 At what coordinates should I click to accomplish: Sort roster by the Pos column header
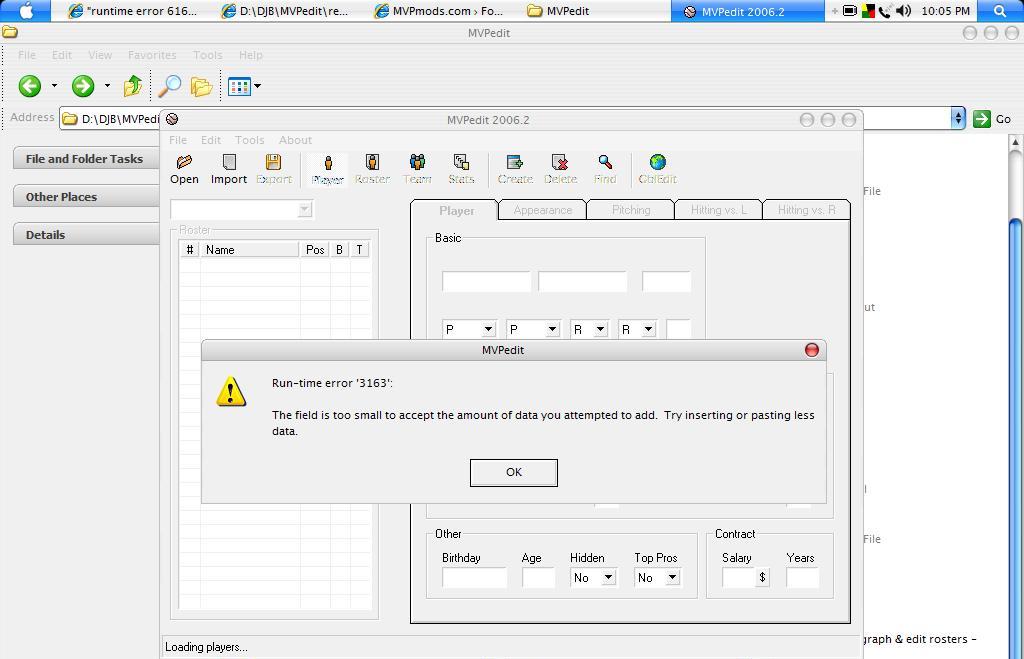point(315,249)
